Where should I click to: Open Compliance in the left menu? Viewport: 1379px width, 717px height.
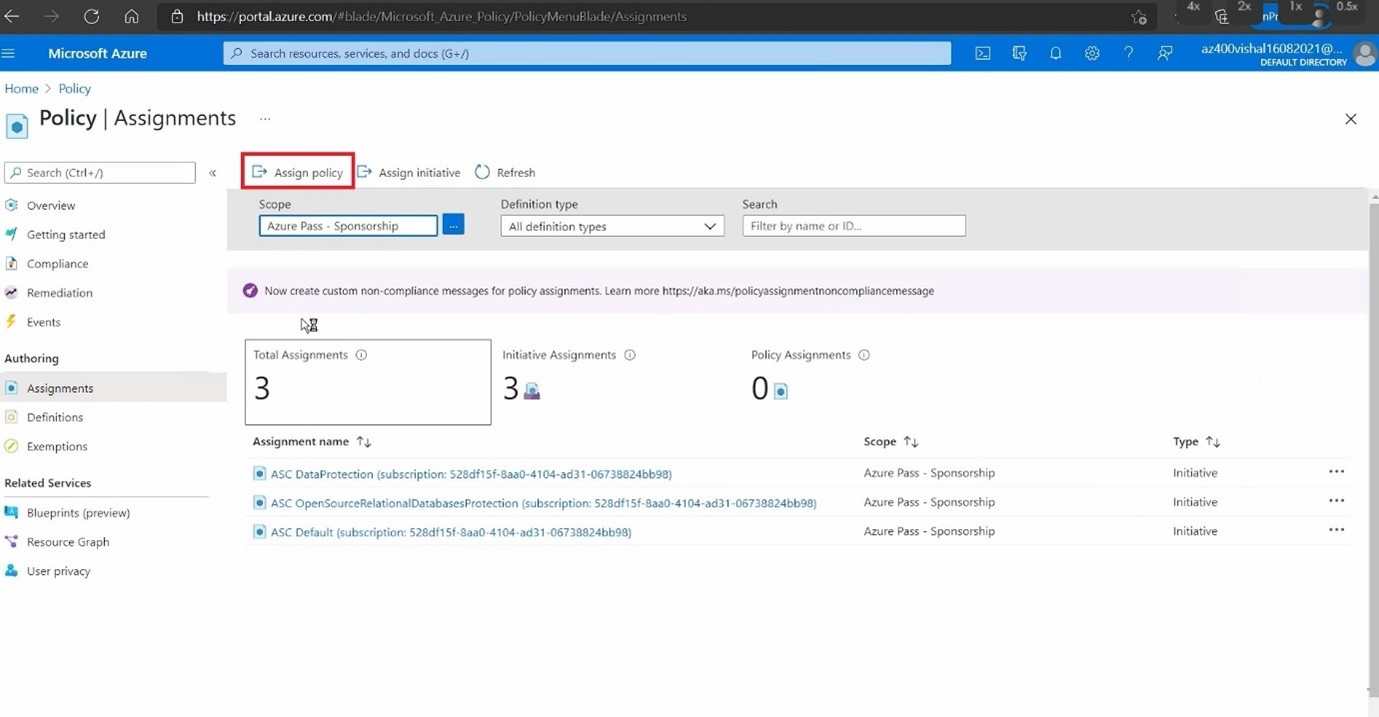[x=57, y=264]
